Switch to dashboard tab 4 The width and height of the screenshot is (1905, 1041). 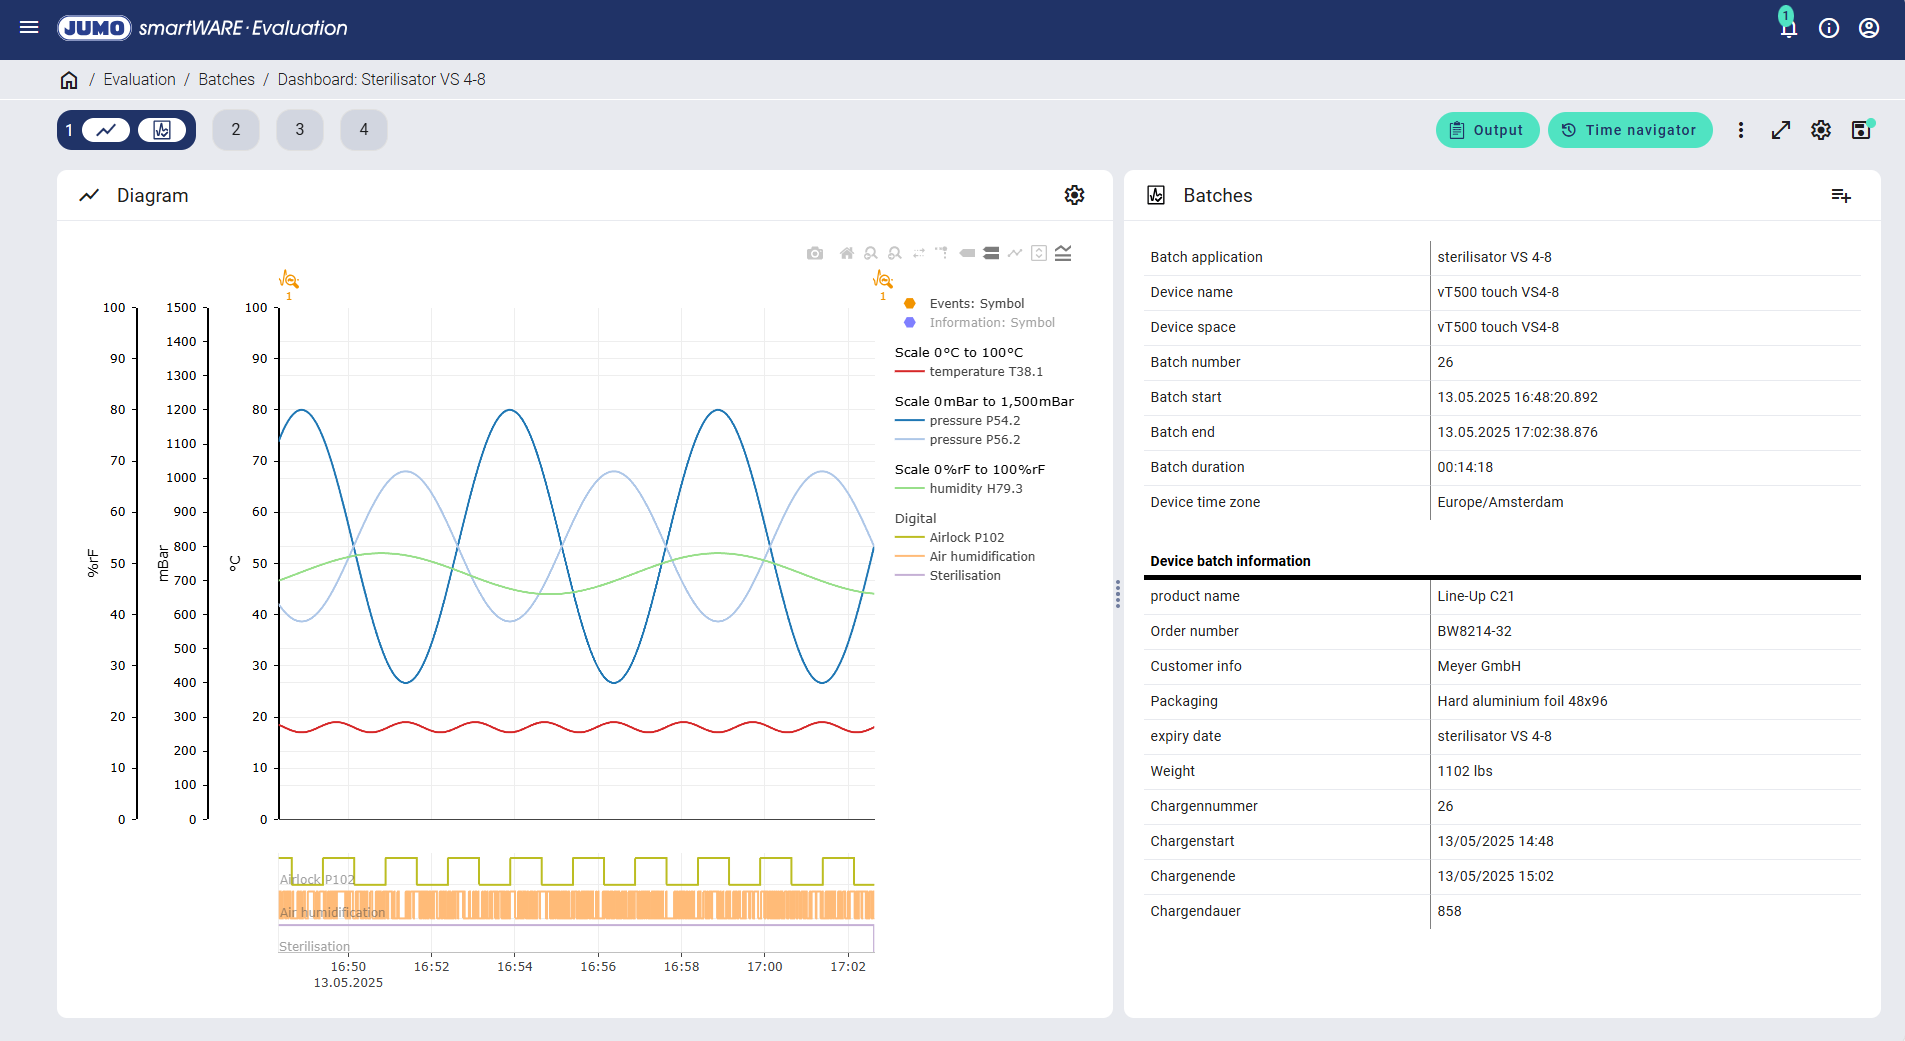364,130
